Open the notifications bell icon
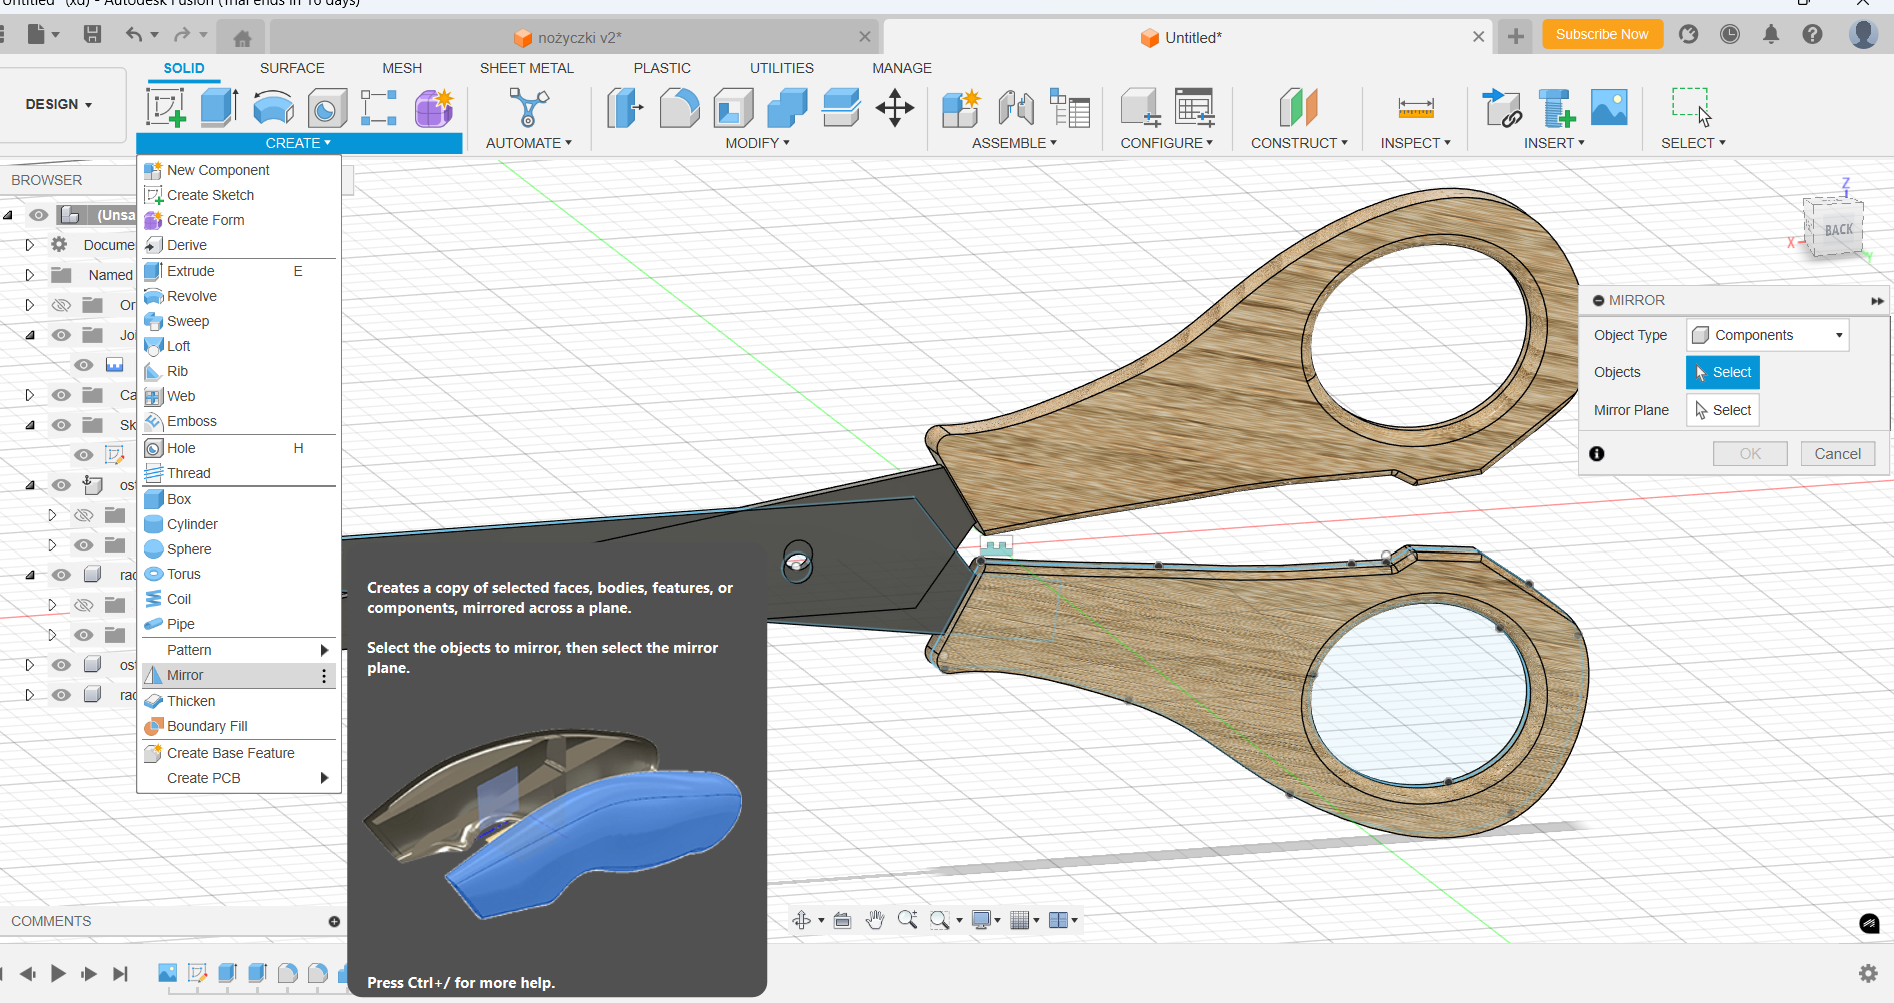This screenshot has width=1894, height=1003. click(x=1771, y=34)
